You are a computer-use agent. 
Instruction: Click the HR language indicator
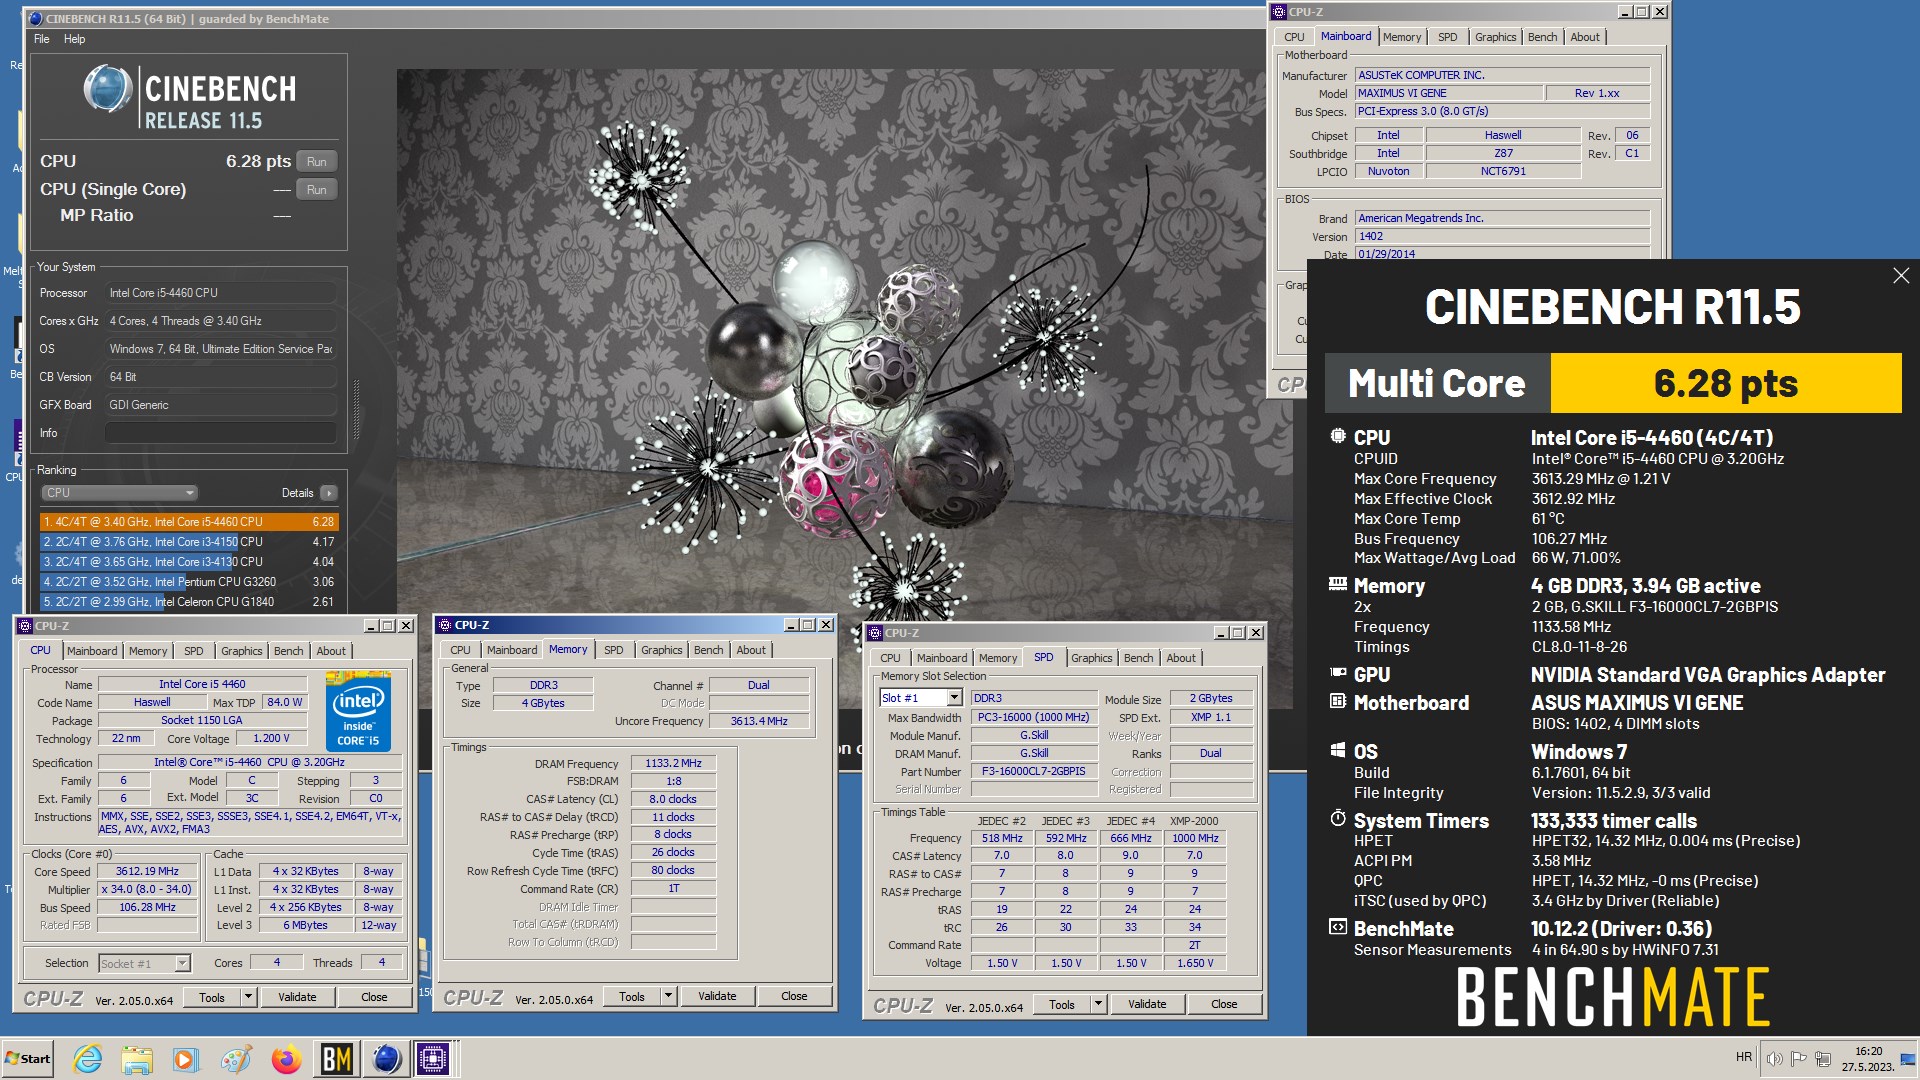coord(1743,1057)
